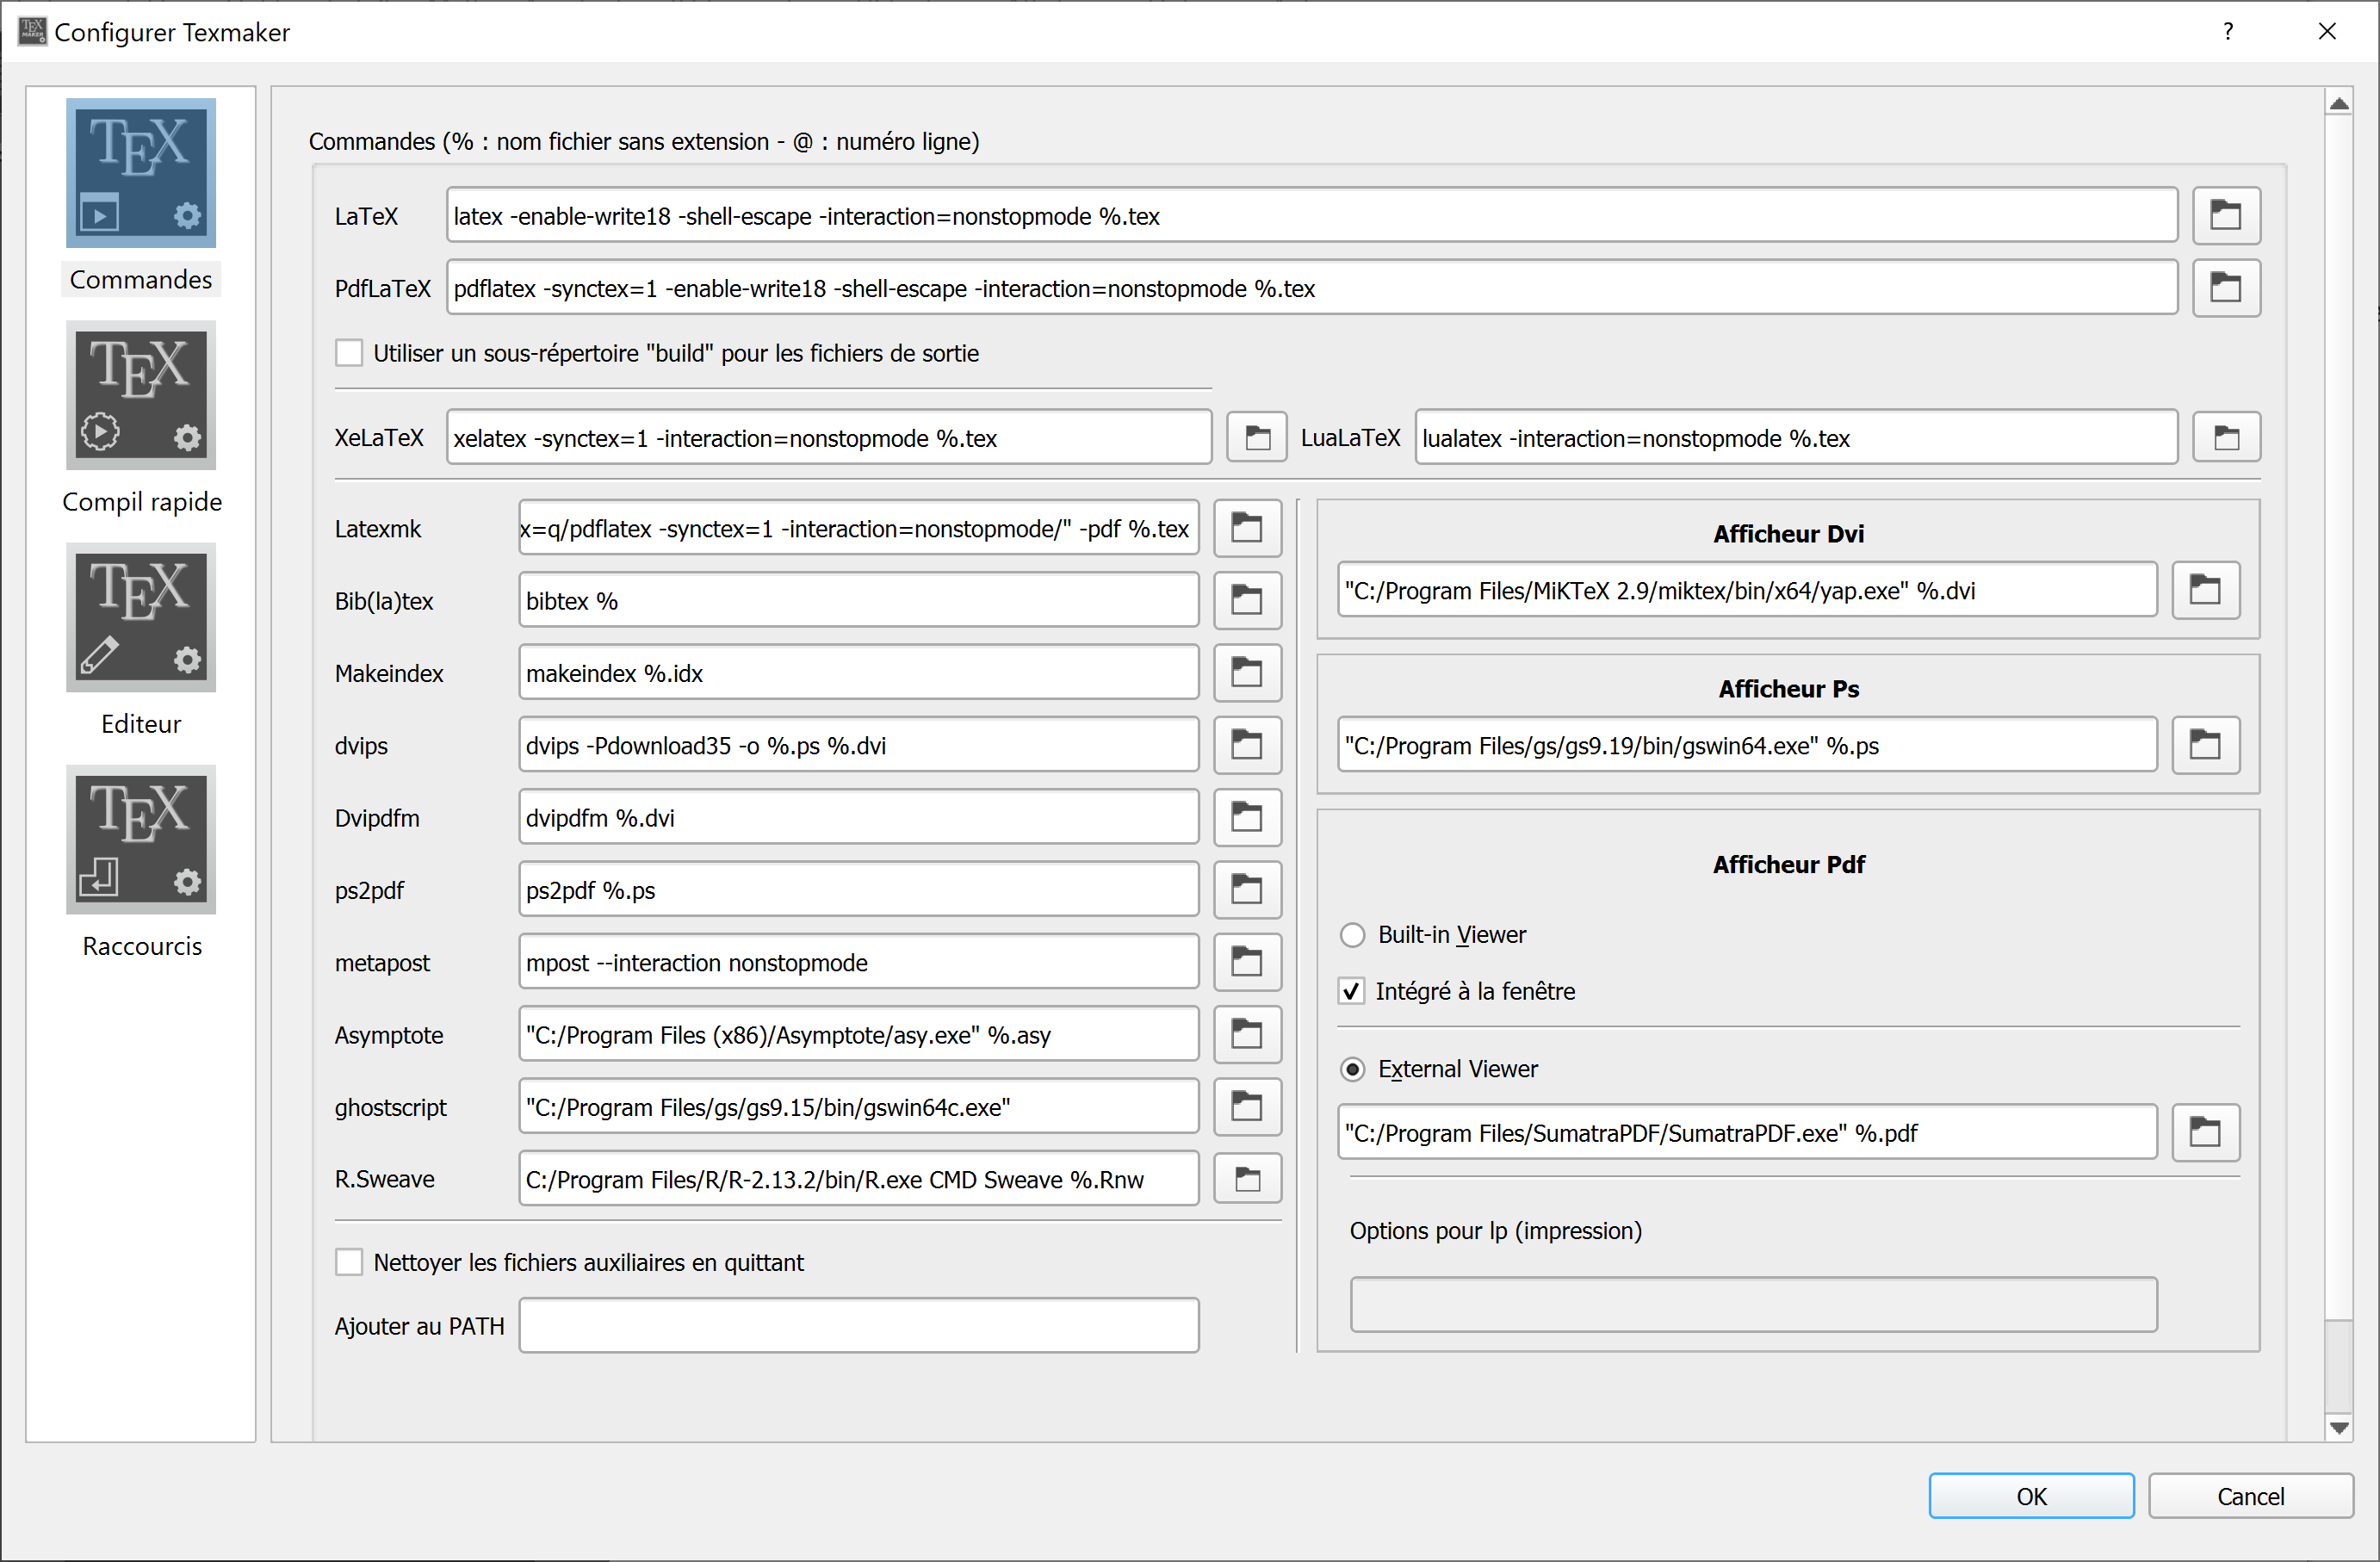Browse for the XeLaTeX executable
The width and height of the screenshot is (2380, 1562).
tap(1256, 437)
